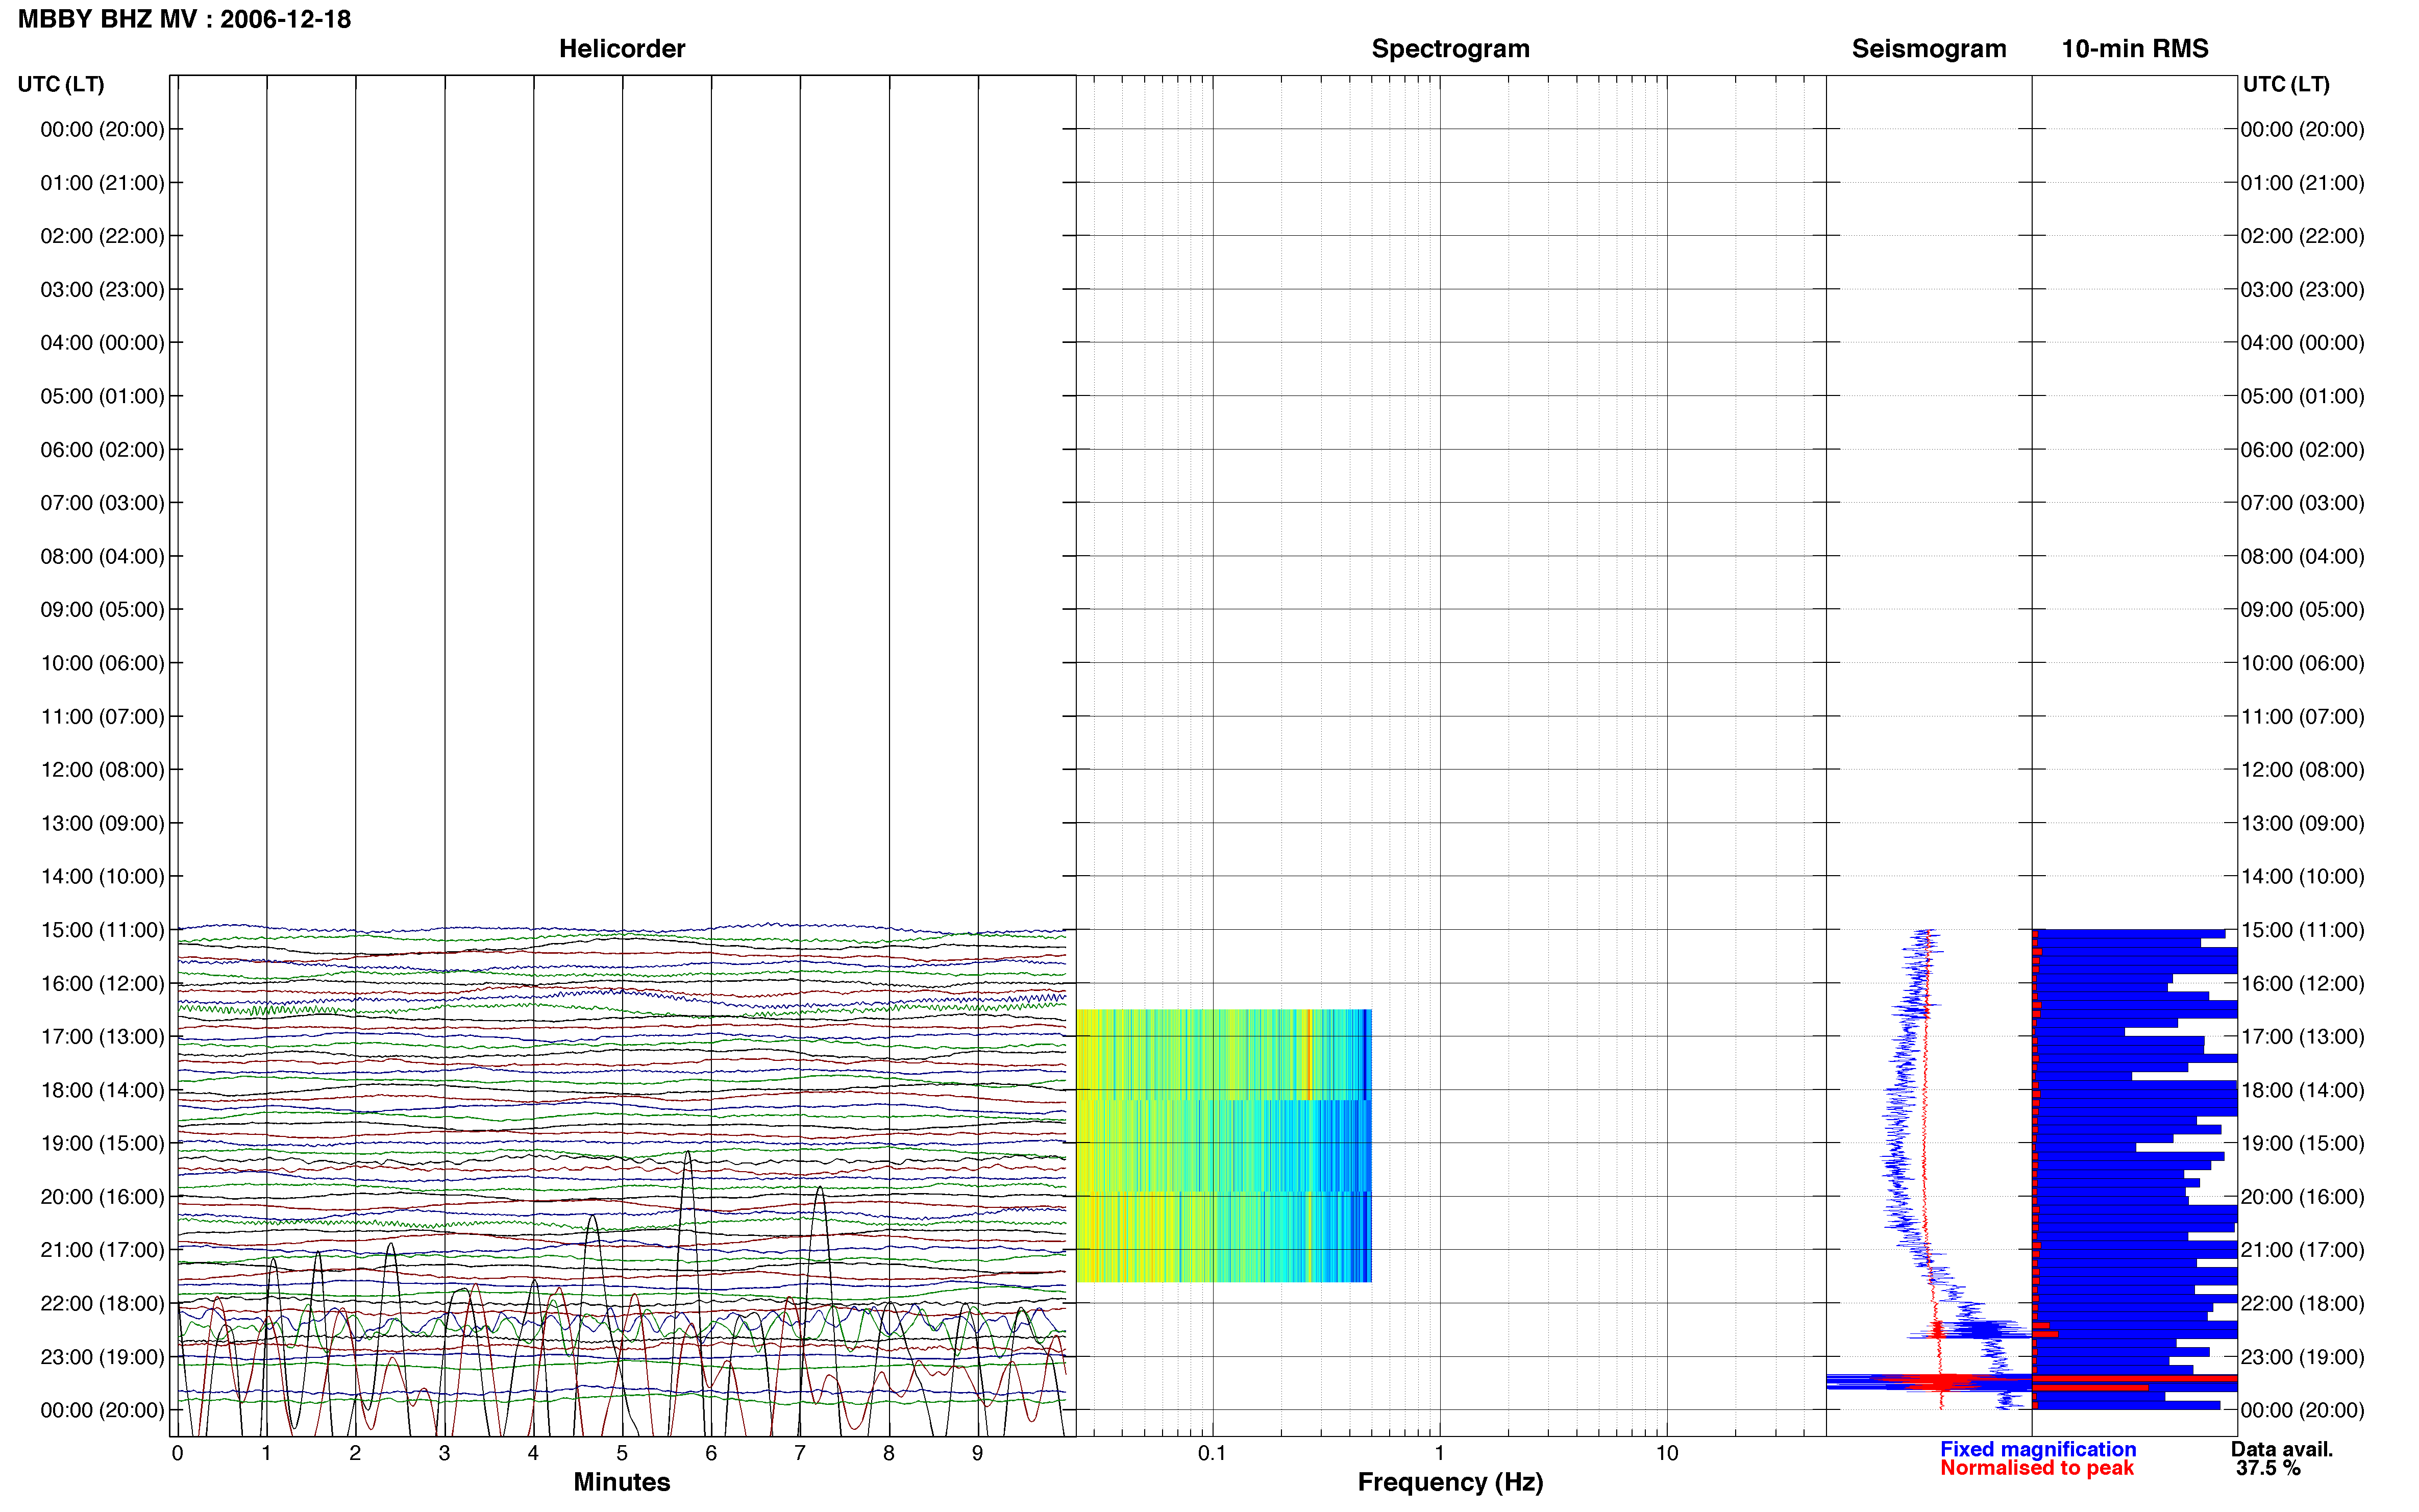Screen dimensions: 2419x1512
Task: Click left axis label '09:00 (05:00)'
Action: pos(102,609)
